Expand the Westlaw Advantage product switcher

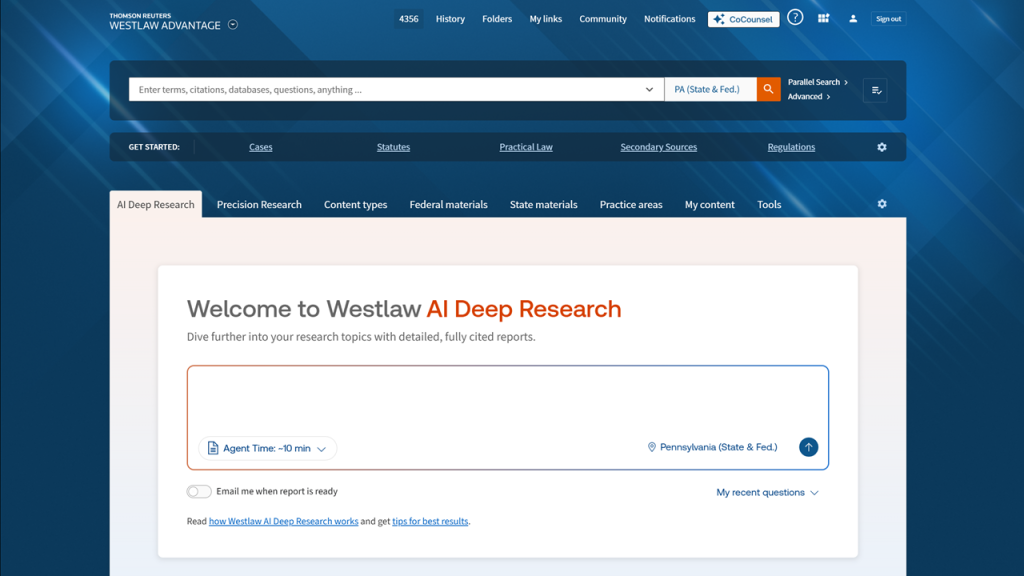point(233,25)
